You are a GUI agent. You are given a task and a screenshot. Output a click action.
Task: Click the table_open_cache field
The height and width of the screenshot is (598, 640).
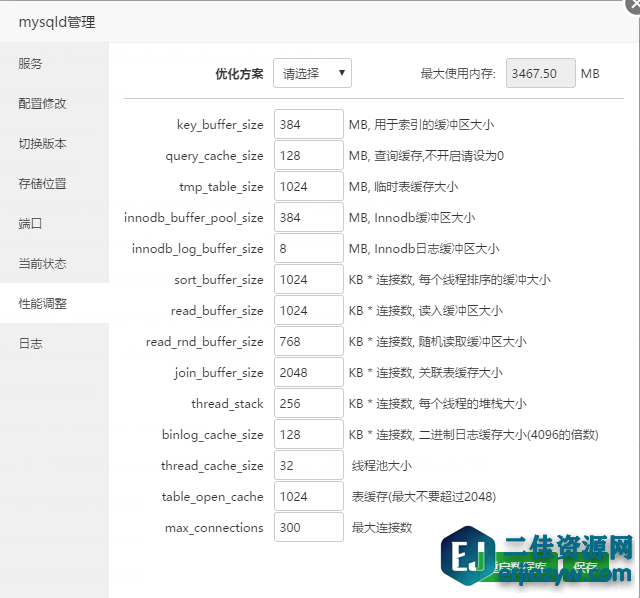[x=309, y=496]
